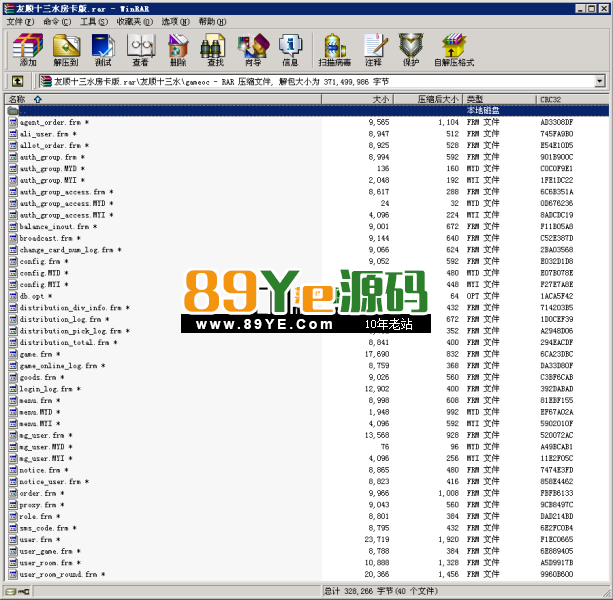613x600 pixels.
Task: Select file game.frm in the list
Action: pos(38,354)
